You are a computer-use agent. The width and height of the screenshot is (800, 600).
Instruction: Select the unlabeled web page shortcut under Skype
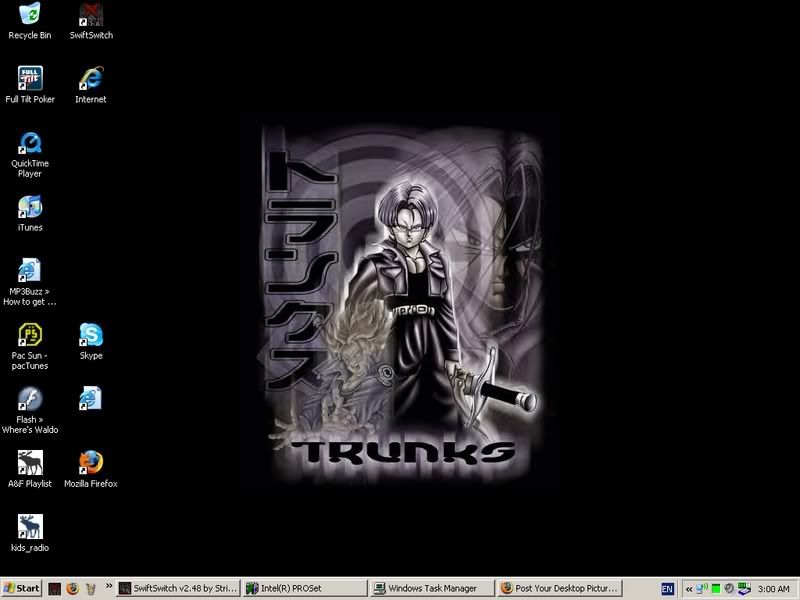91,398
